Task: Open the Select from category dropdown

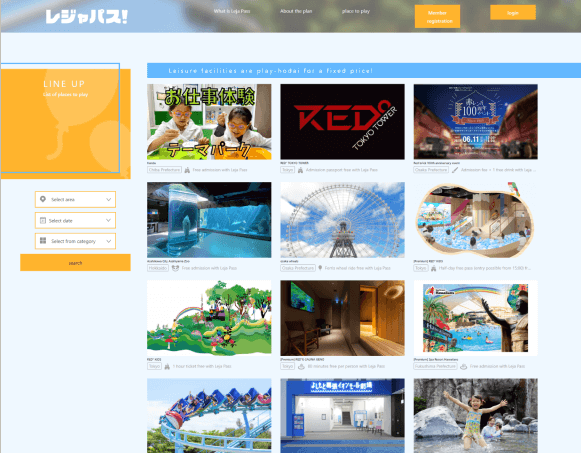Action: tap(75, 241)
